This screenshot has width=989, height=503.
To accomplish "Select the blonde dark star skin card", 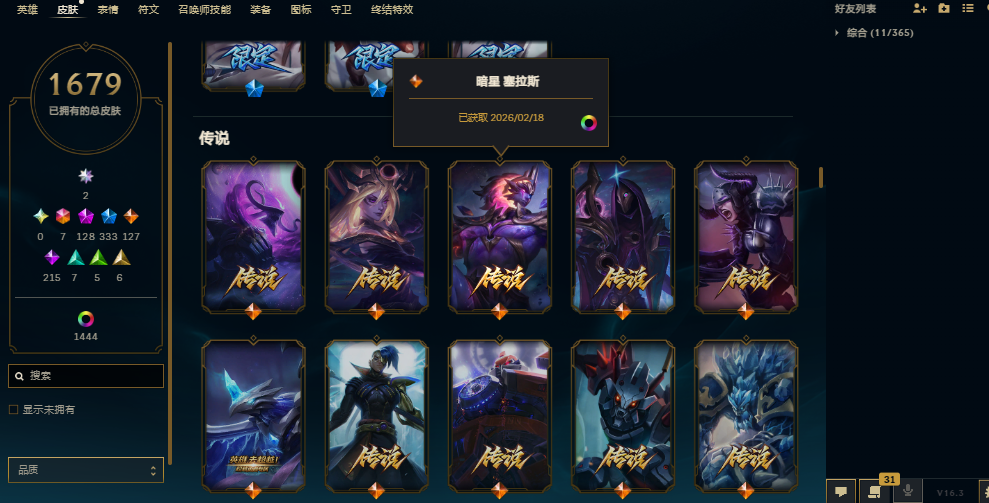I will pos(377,237).
